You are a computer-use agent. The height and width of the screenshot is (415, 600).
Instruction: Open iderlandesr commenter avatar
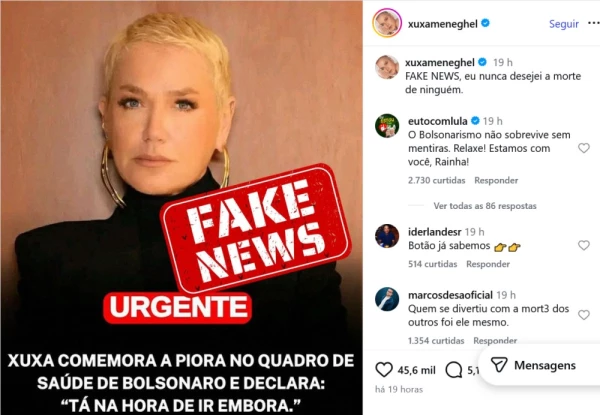click(x=387, y=236)
